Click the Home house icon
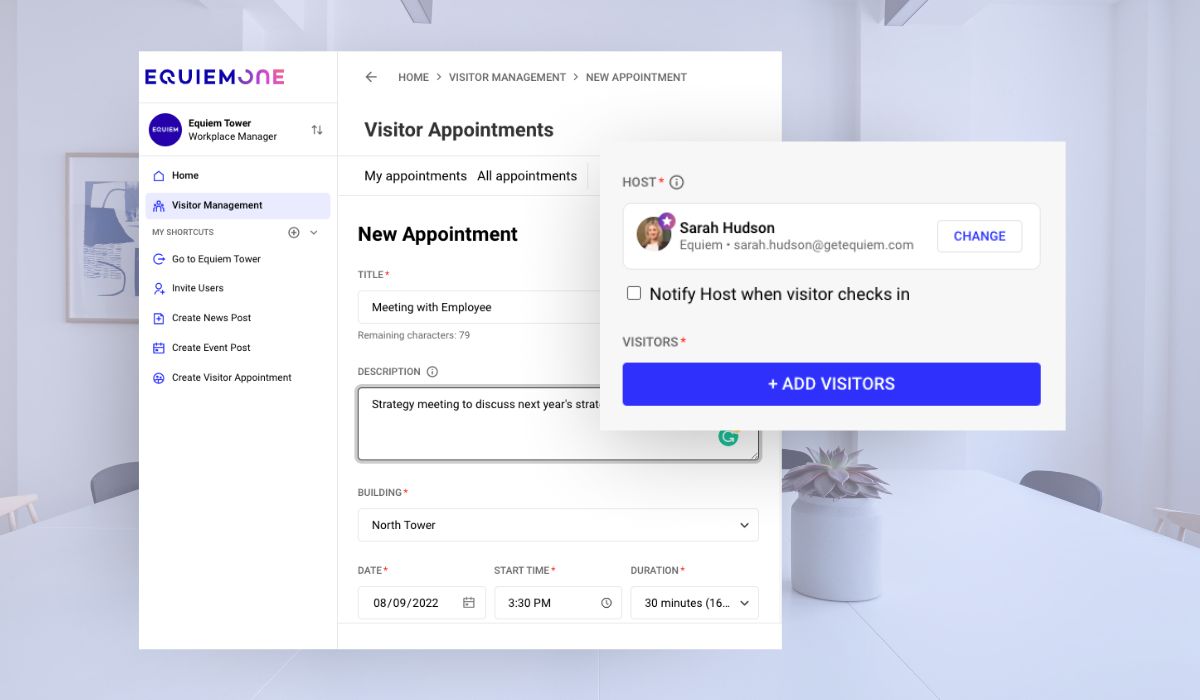This screenshot has height=700, width=1200. 159,176
